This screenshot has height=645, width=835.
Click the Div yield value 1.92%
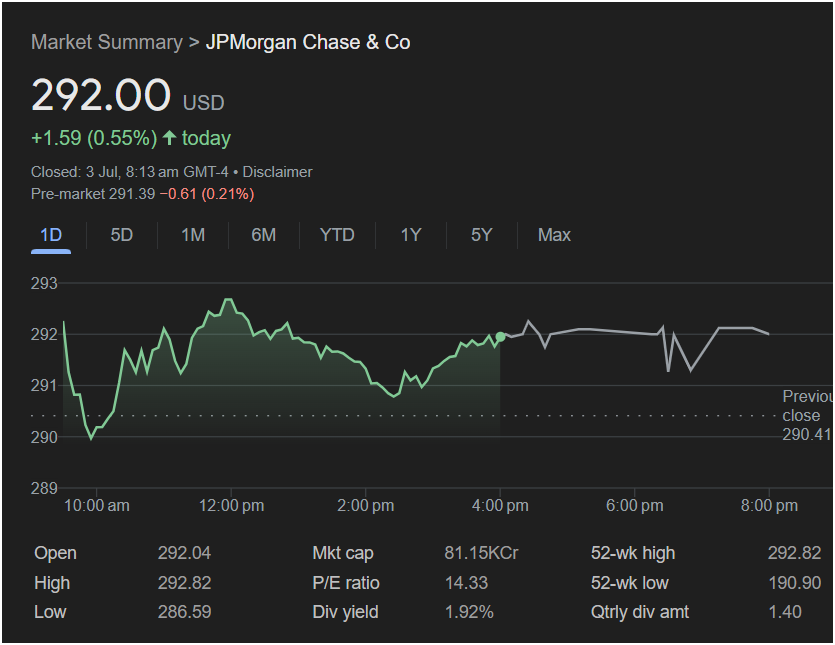tap(469, 611)
